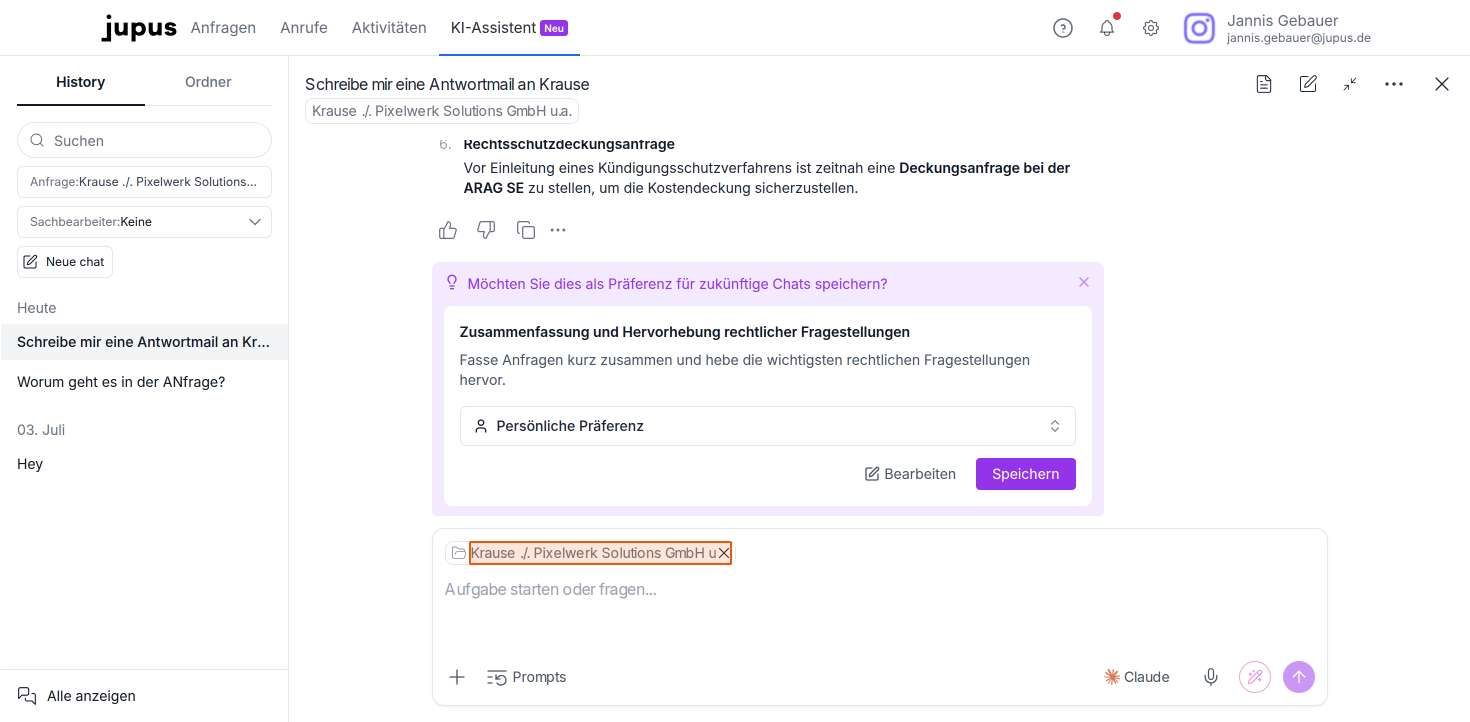This screenshot has width=1470, height=722.
Task: Open the three-dot menu in chat header
Action: [1394, 84]
